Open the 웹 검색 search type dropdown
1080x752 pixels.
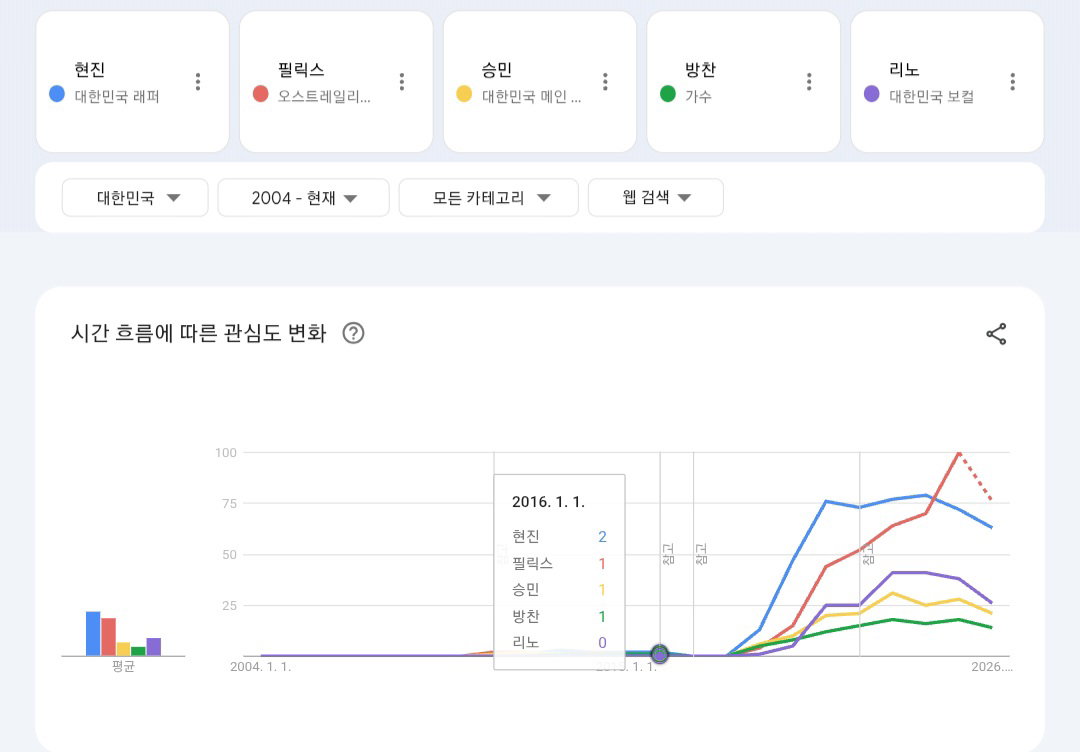point(656,198)
